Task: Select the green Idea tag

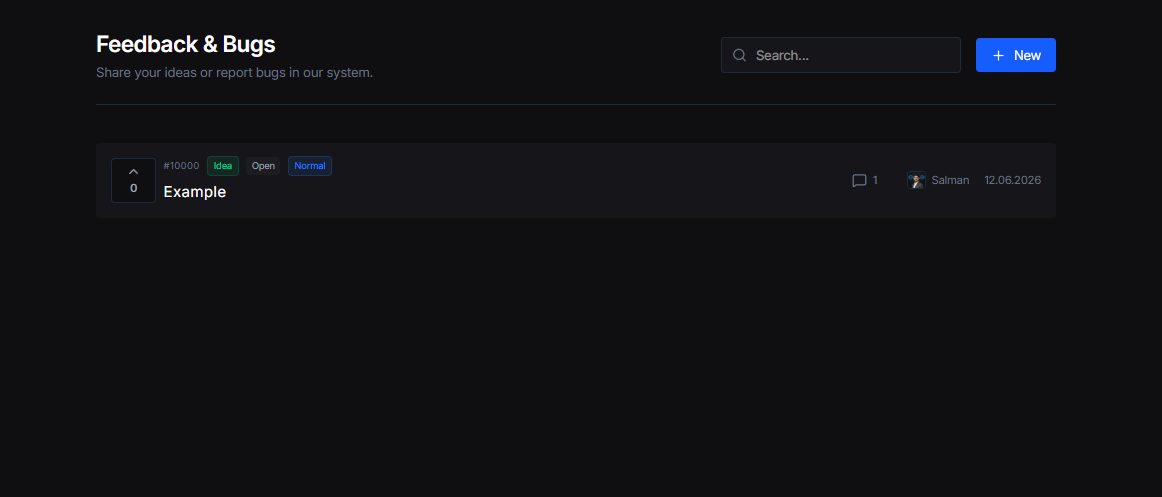Action: click(x=222, y=166)
